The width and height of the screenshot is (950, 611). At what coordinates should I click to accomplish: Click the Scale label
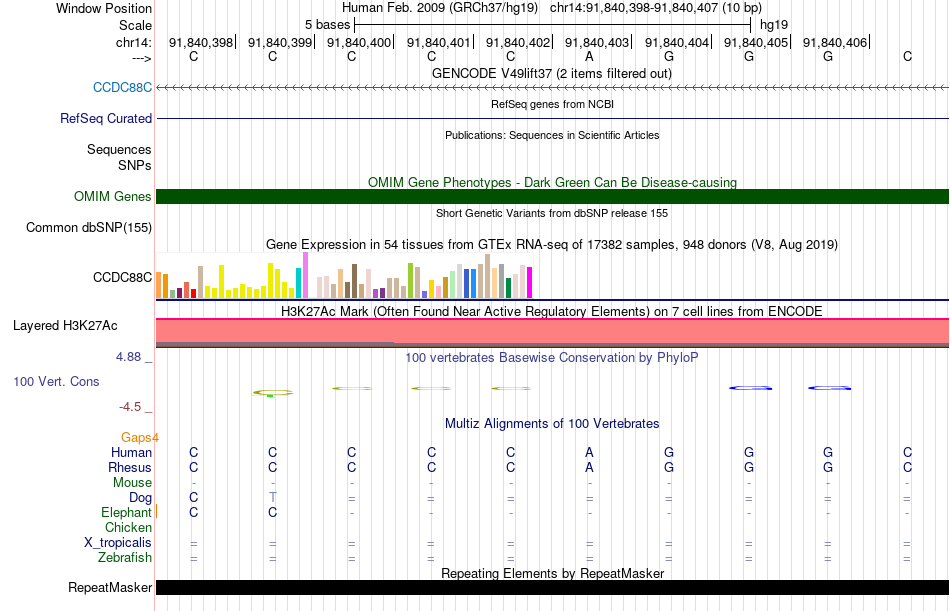click(135, 25)
